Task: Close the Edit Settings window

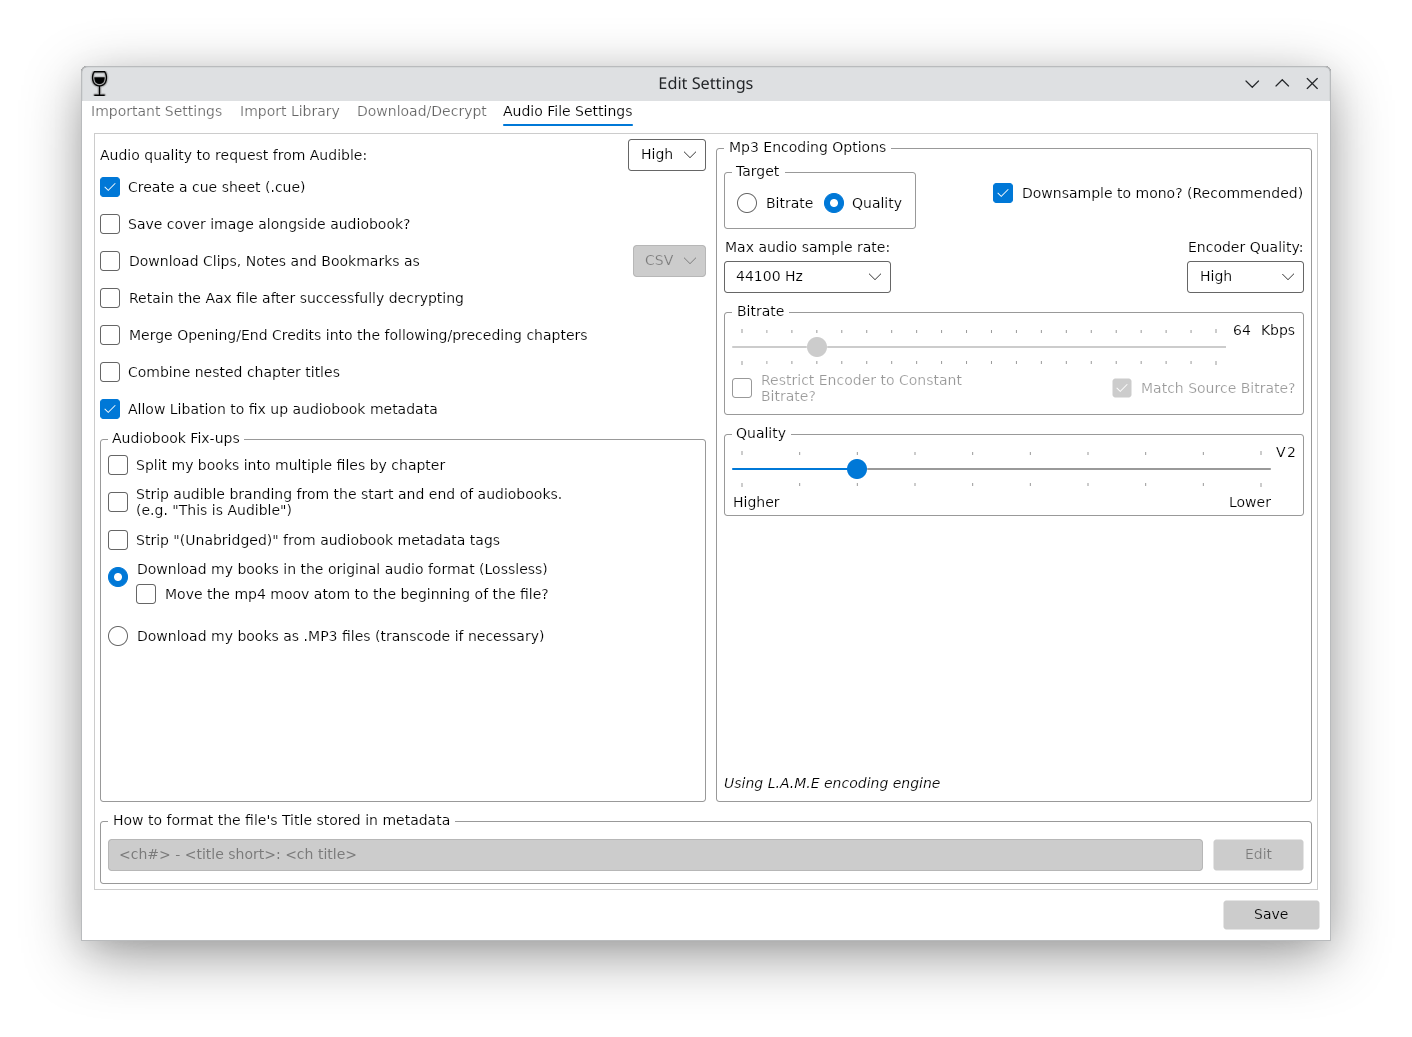Action: [x=1312, y=84]
